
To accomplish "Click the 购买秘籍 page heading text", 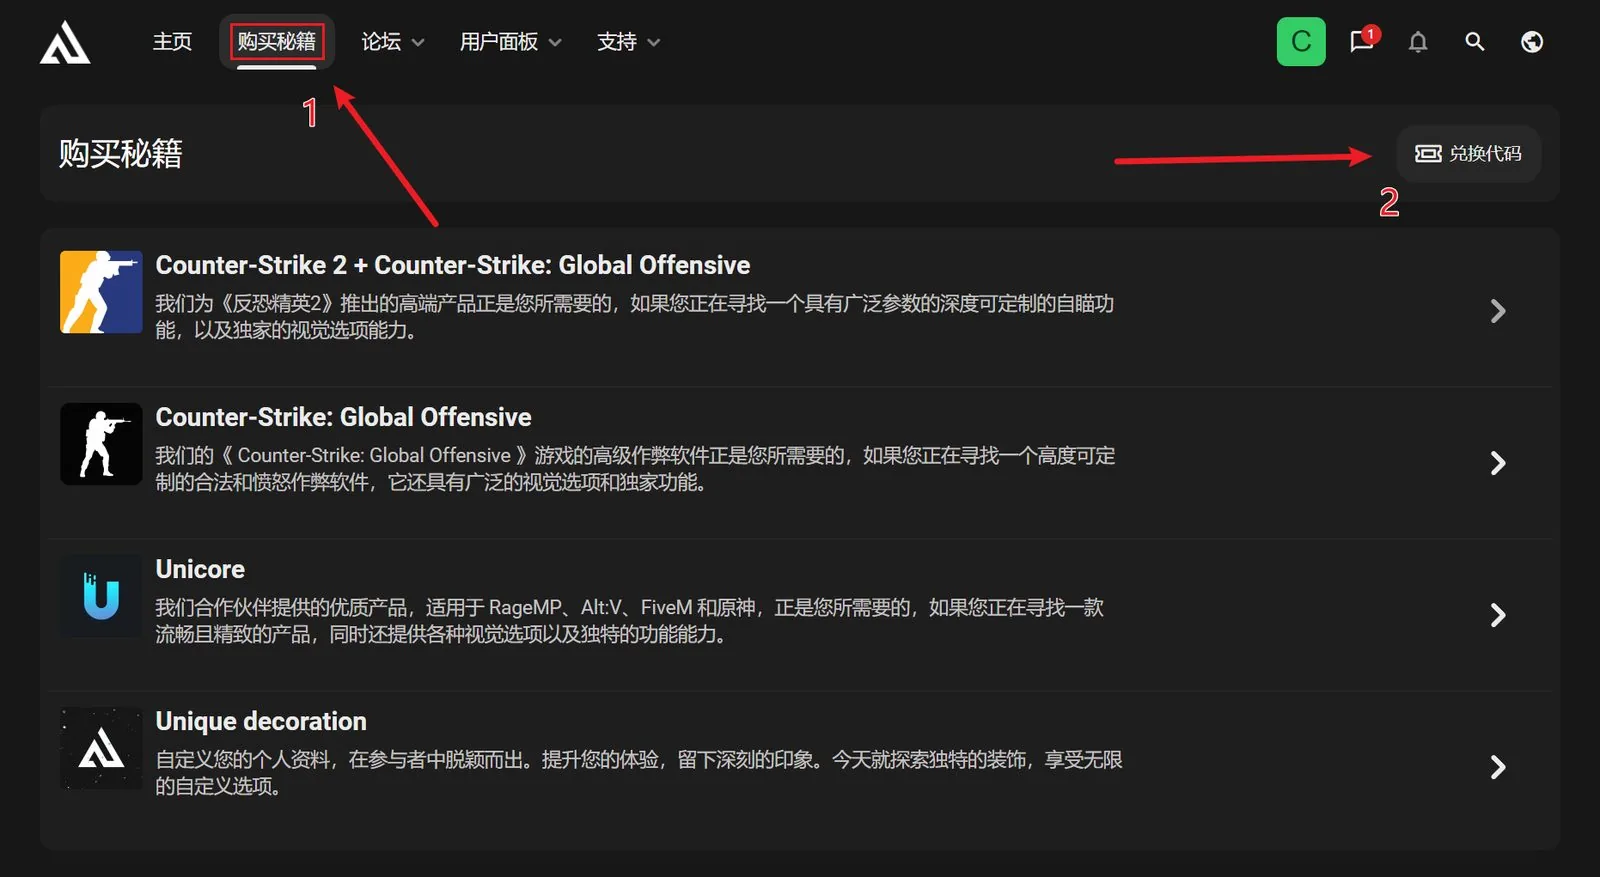I will pos(120,153).
